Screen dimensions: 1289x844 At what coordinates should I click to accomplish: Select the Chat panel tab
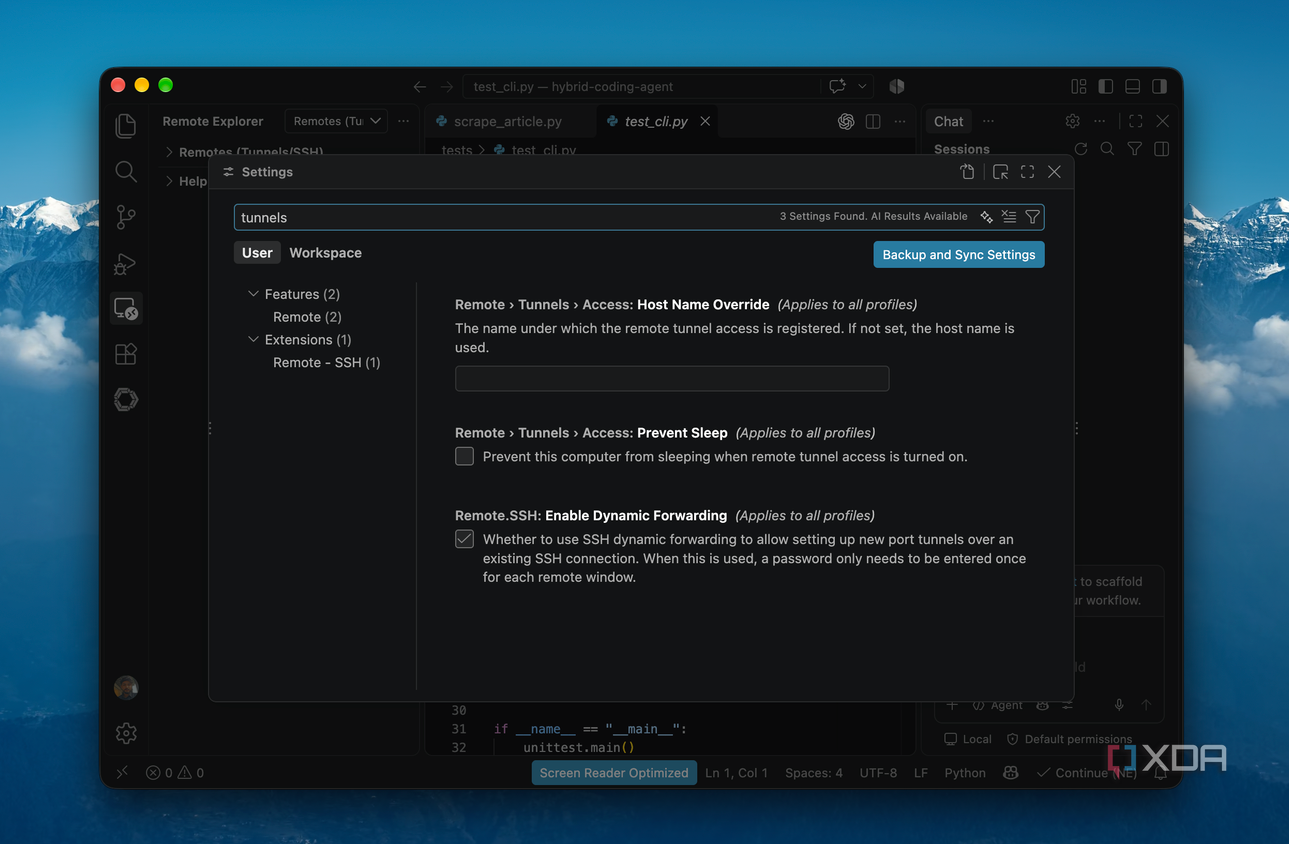[x=948, y=121]
